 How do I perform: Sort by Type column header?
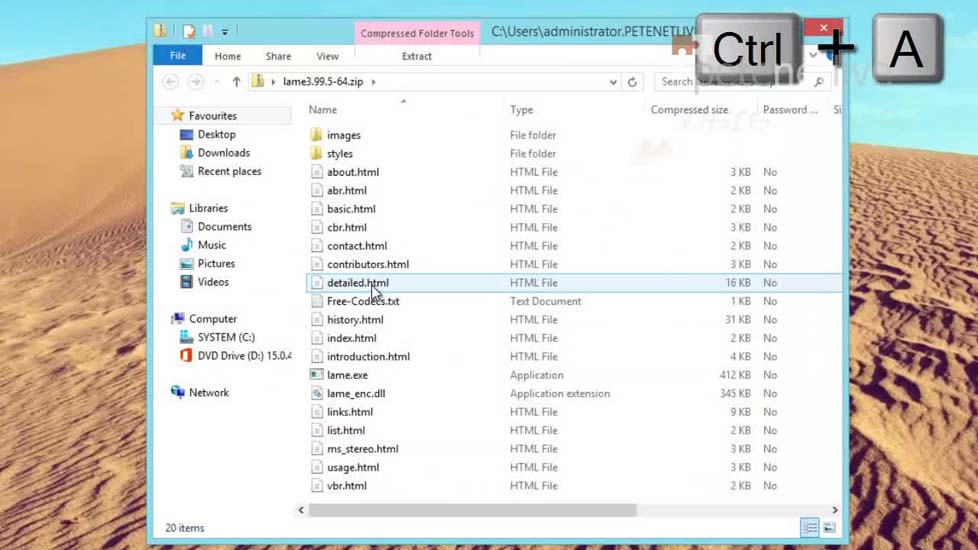521,110
